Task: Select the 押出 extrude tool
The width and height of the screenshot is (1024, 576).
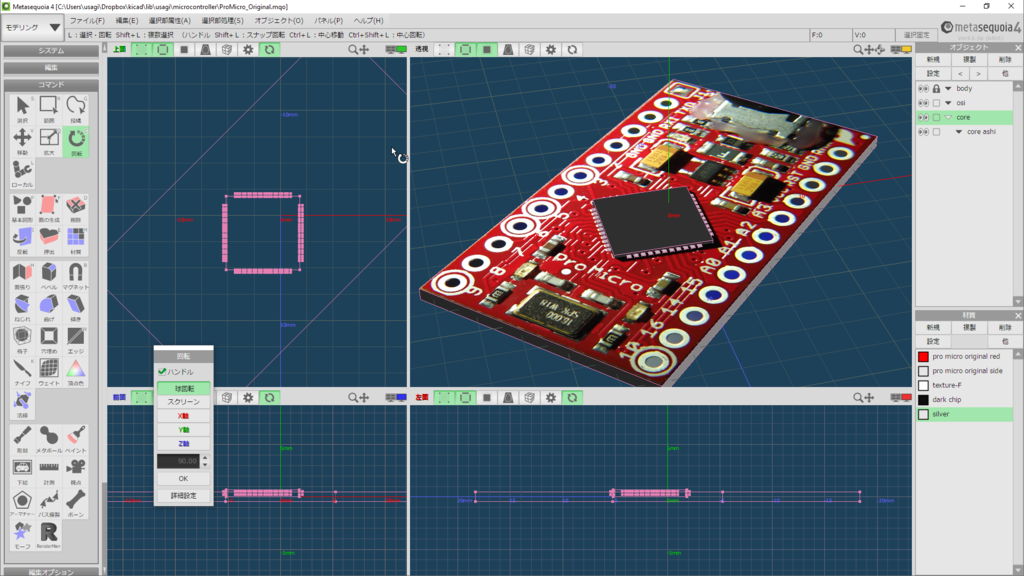Action: point(49,241)
